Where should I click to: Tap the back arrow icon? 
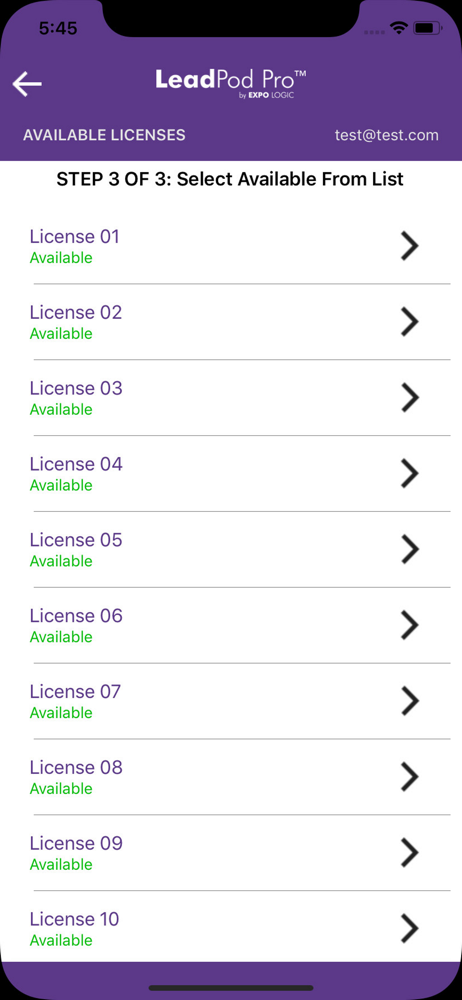pyautogui.click(x=27, y=84)
